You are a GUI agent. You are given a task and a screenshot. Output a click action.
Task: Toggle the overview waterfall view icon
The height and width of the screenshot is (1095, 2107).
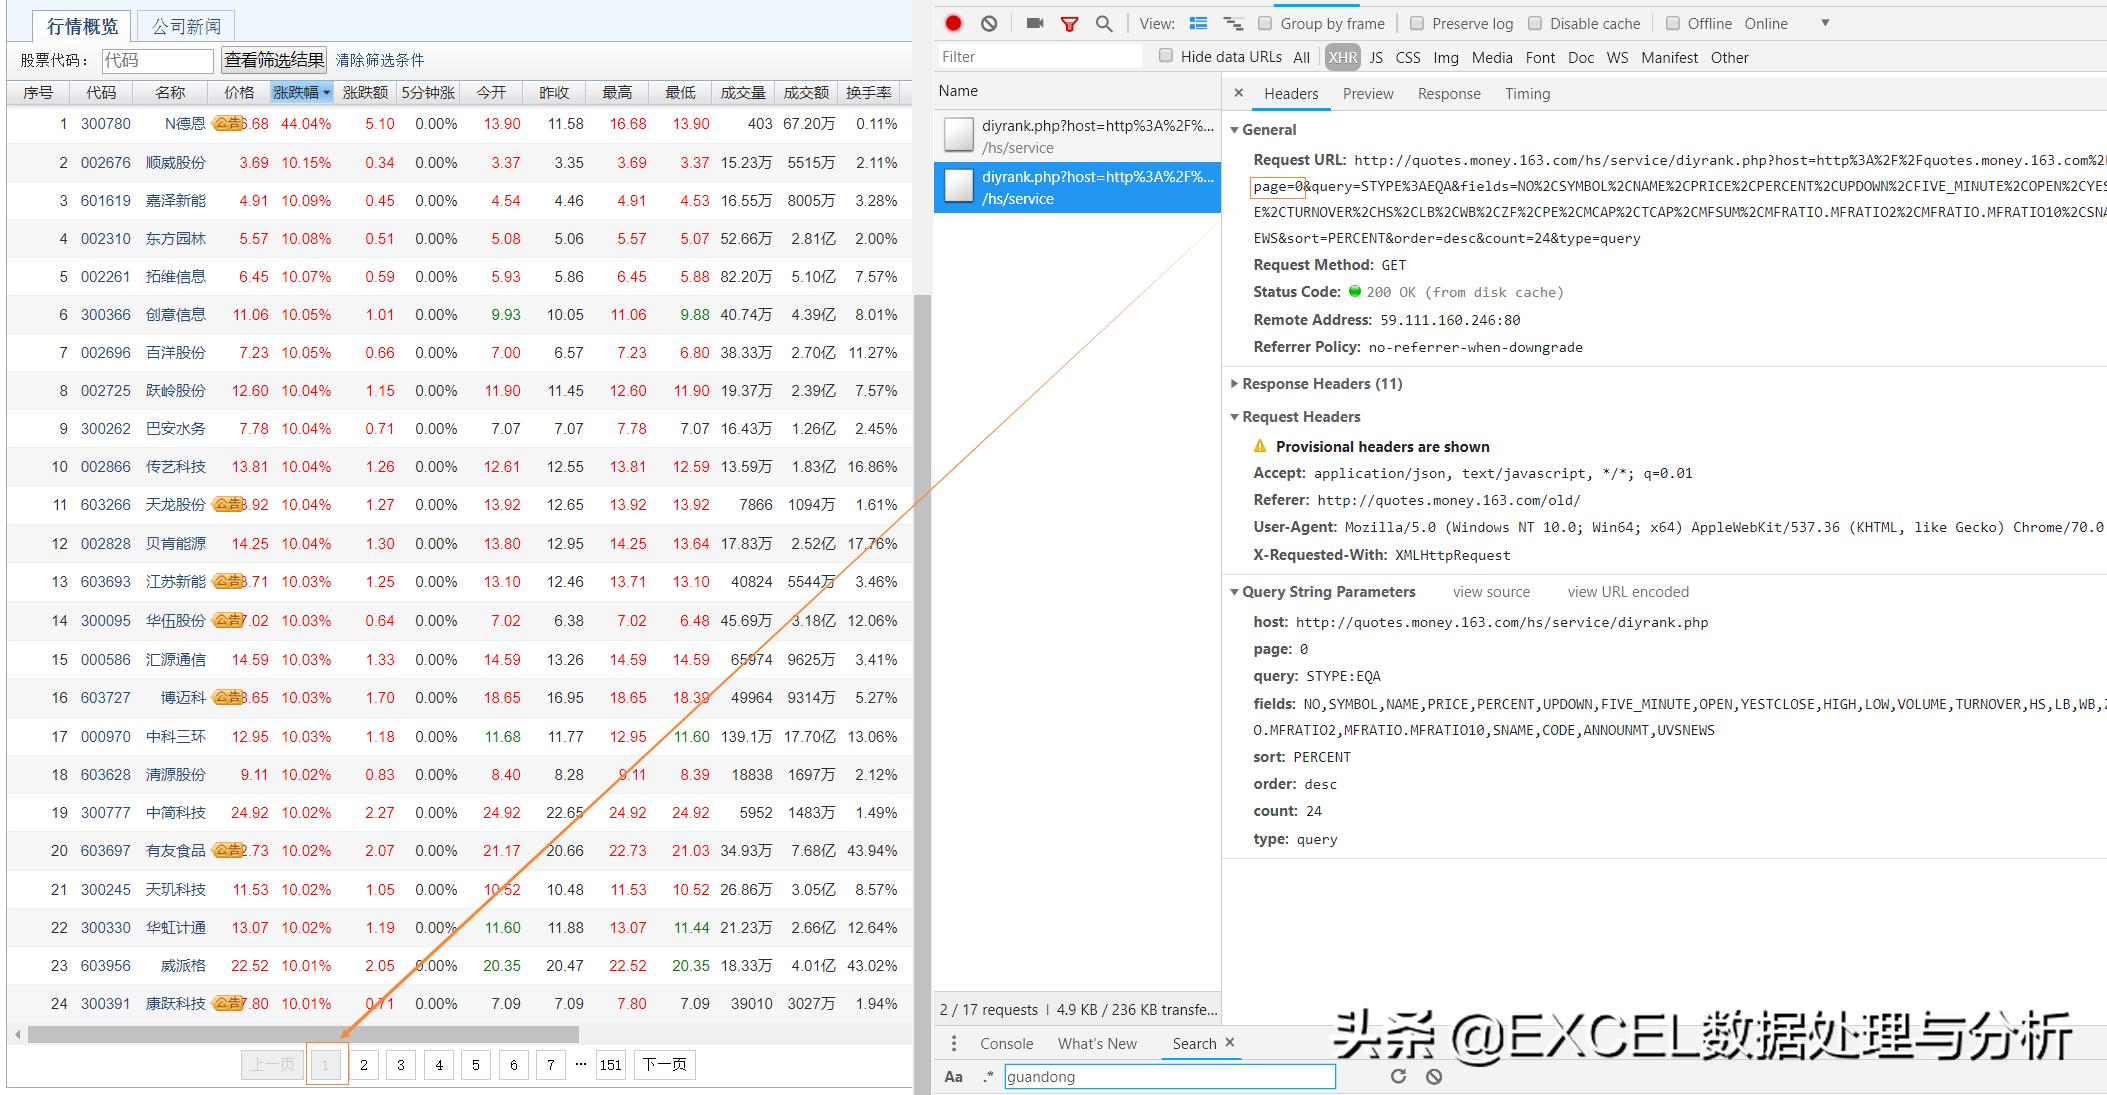click(1233, 23)
